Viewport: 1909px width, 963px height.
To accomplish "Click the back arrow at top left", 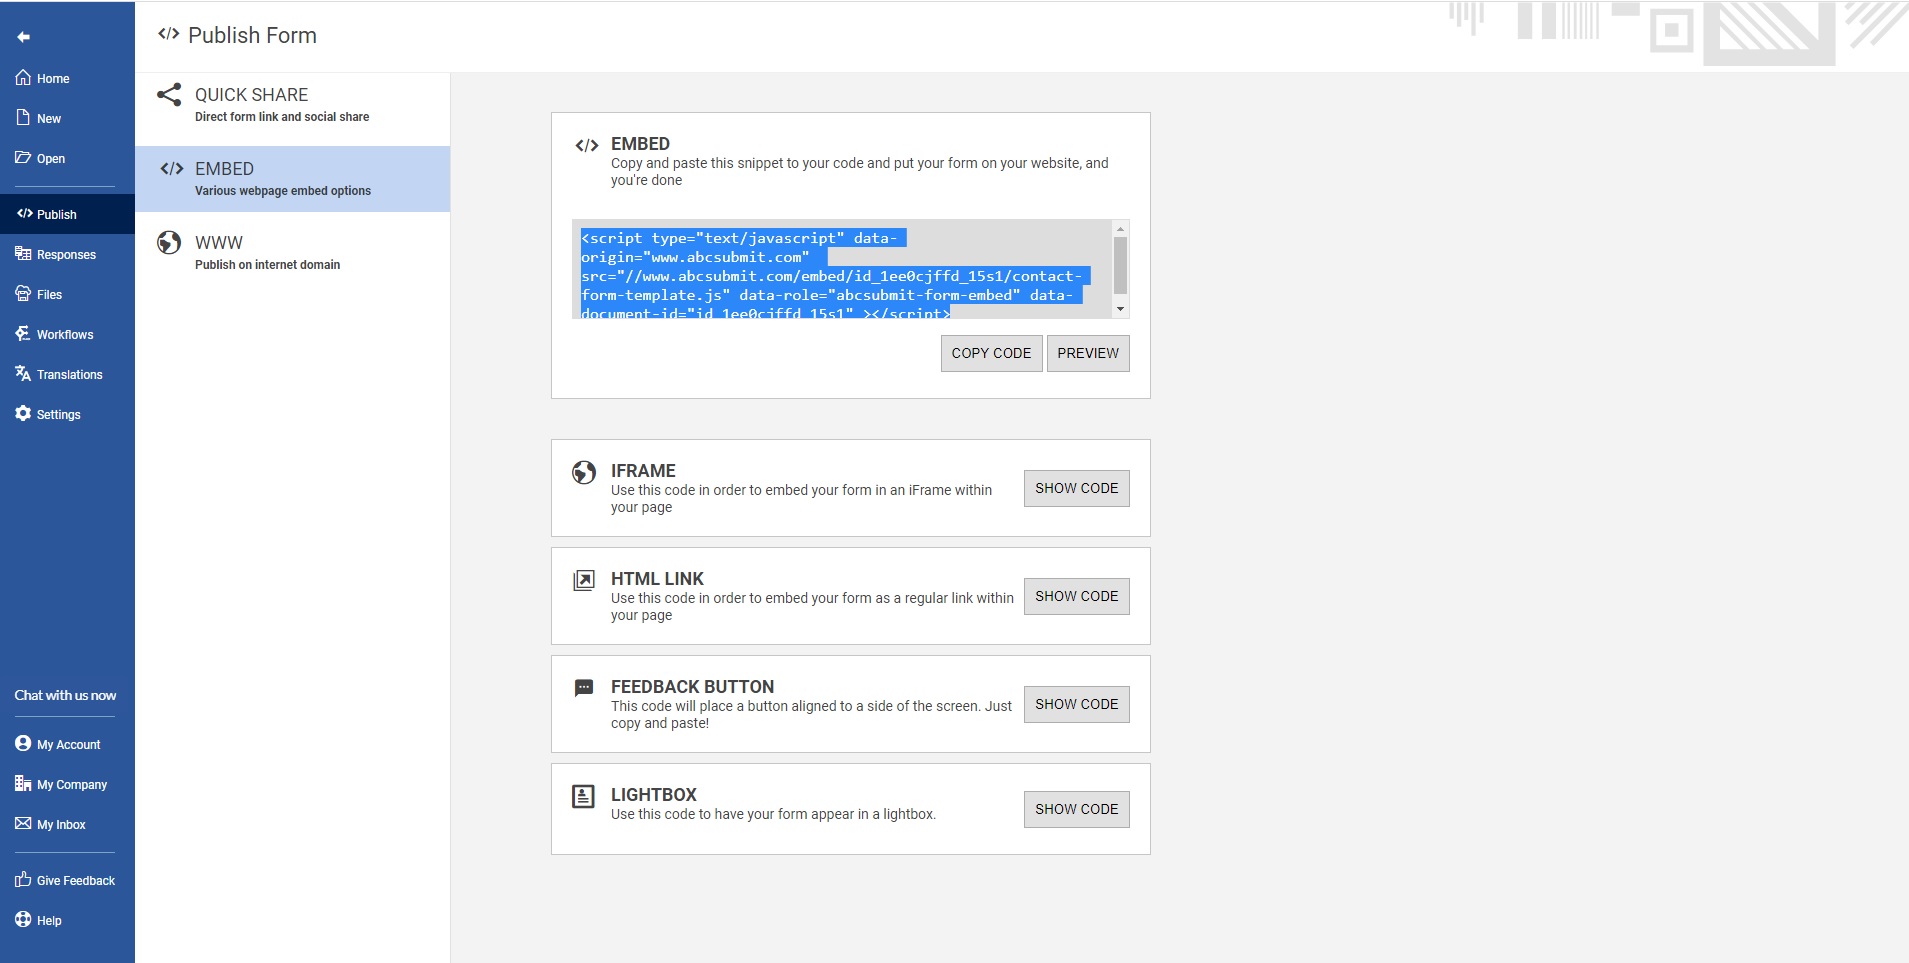I will coord(23,36).
